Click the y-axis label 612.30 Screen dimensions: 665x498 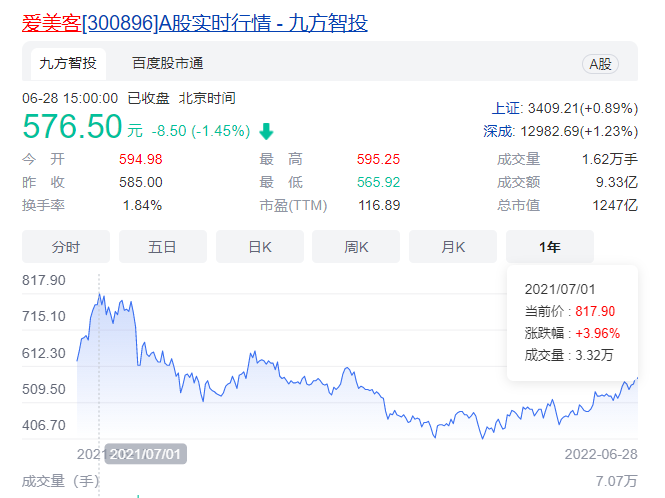pos(44,353)
